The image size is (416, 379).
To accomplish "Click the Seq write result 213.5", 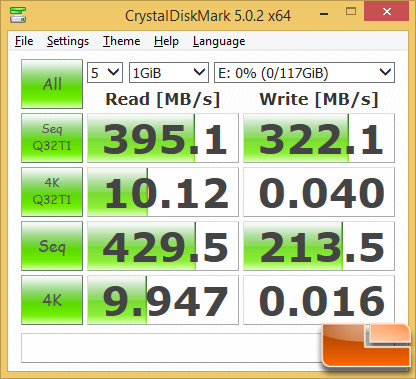I will (x=319, y=246).
